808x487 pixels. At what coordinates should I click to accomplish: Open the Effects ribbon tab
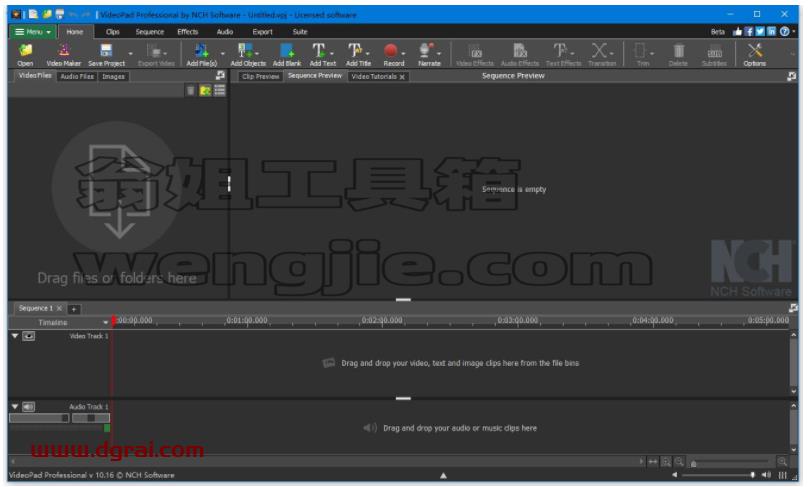[x=188, y=32]
